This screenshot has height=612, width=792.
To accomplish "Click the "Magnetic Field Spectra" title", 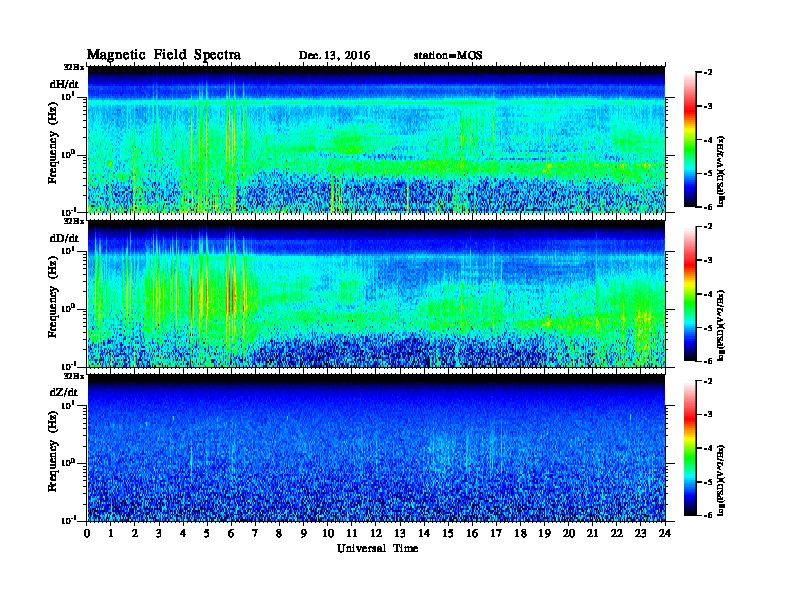I will click(164, 55).
